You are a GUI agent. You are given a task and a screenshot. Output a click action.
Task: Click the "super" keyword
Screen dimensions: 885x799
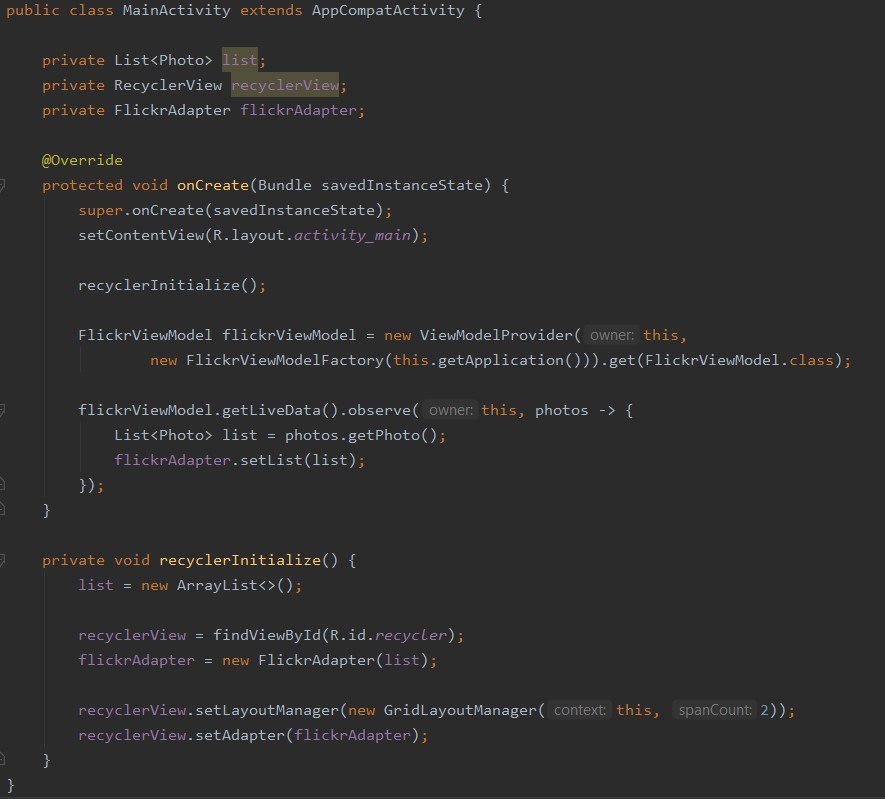[100, 210]
